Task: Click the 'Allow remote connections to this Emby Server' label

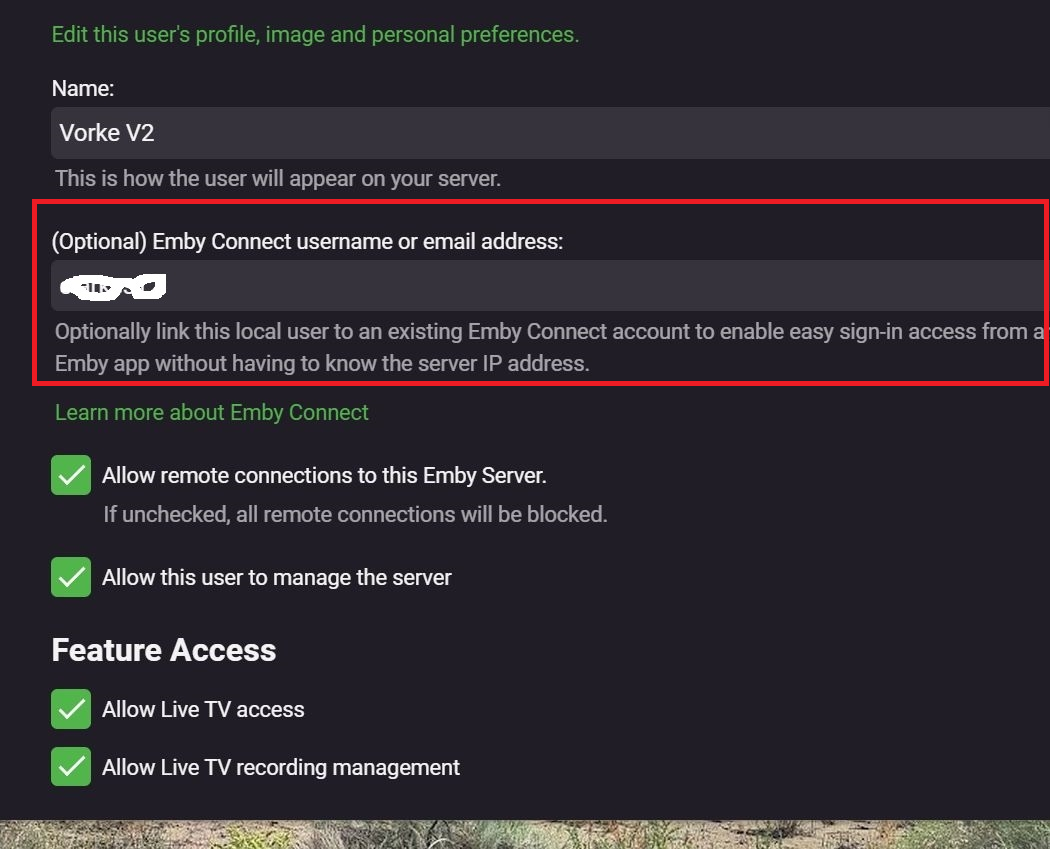Action: click(x=324, y=475)
